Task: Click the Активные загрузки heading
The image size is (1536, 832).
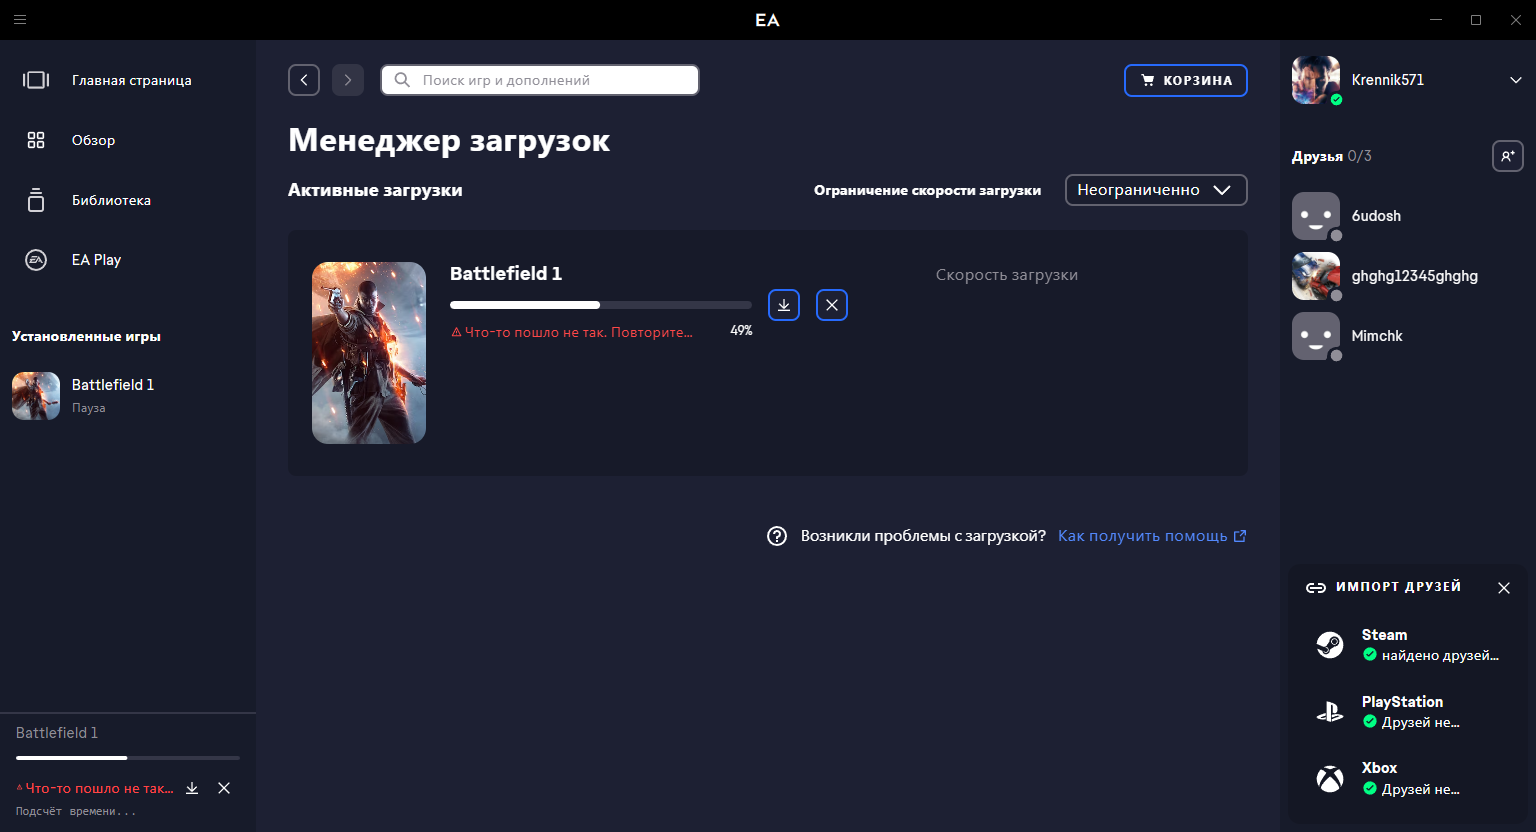Action: point(375,190)
